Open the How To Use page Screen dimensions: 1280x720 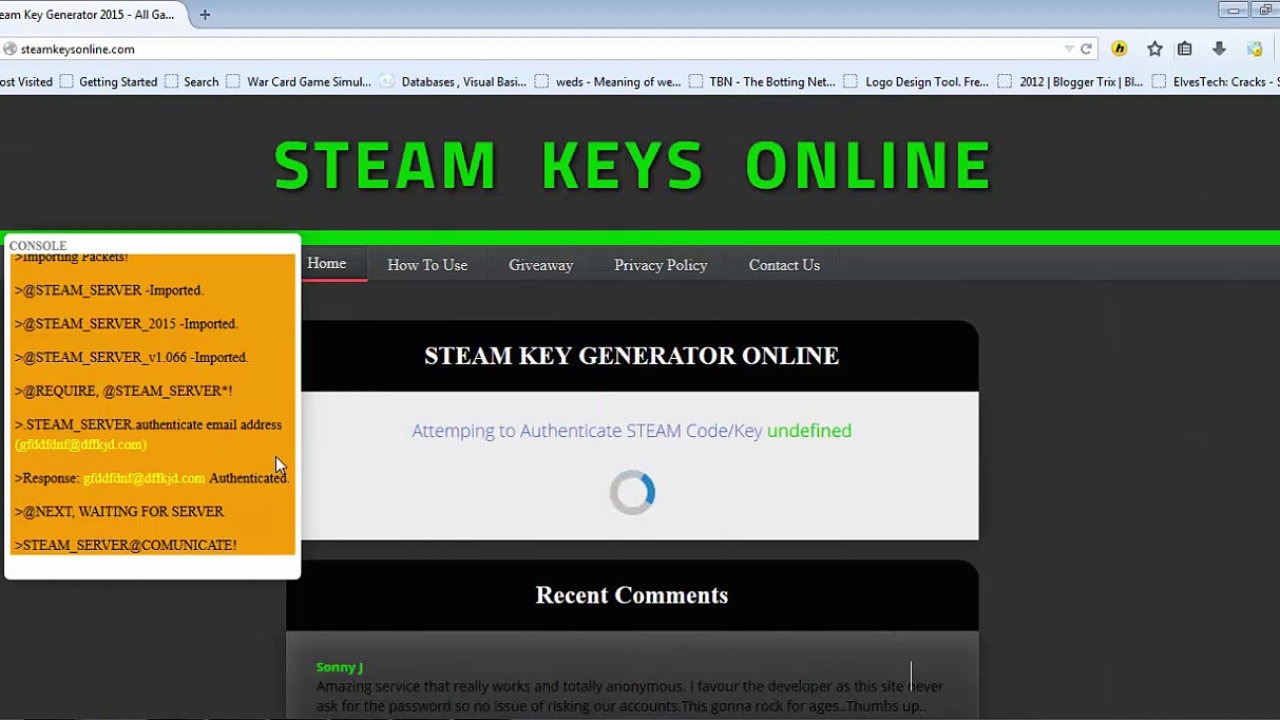point(427,265)
